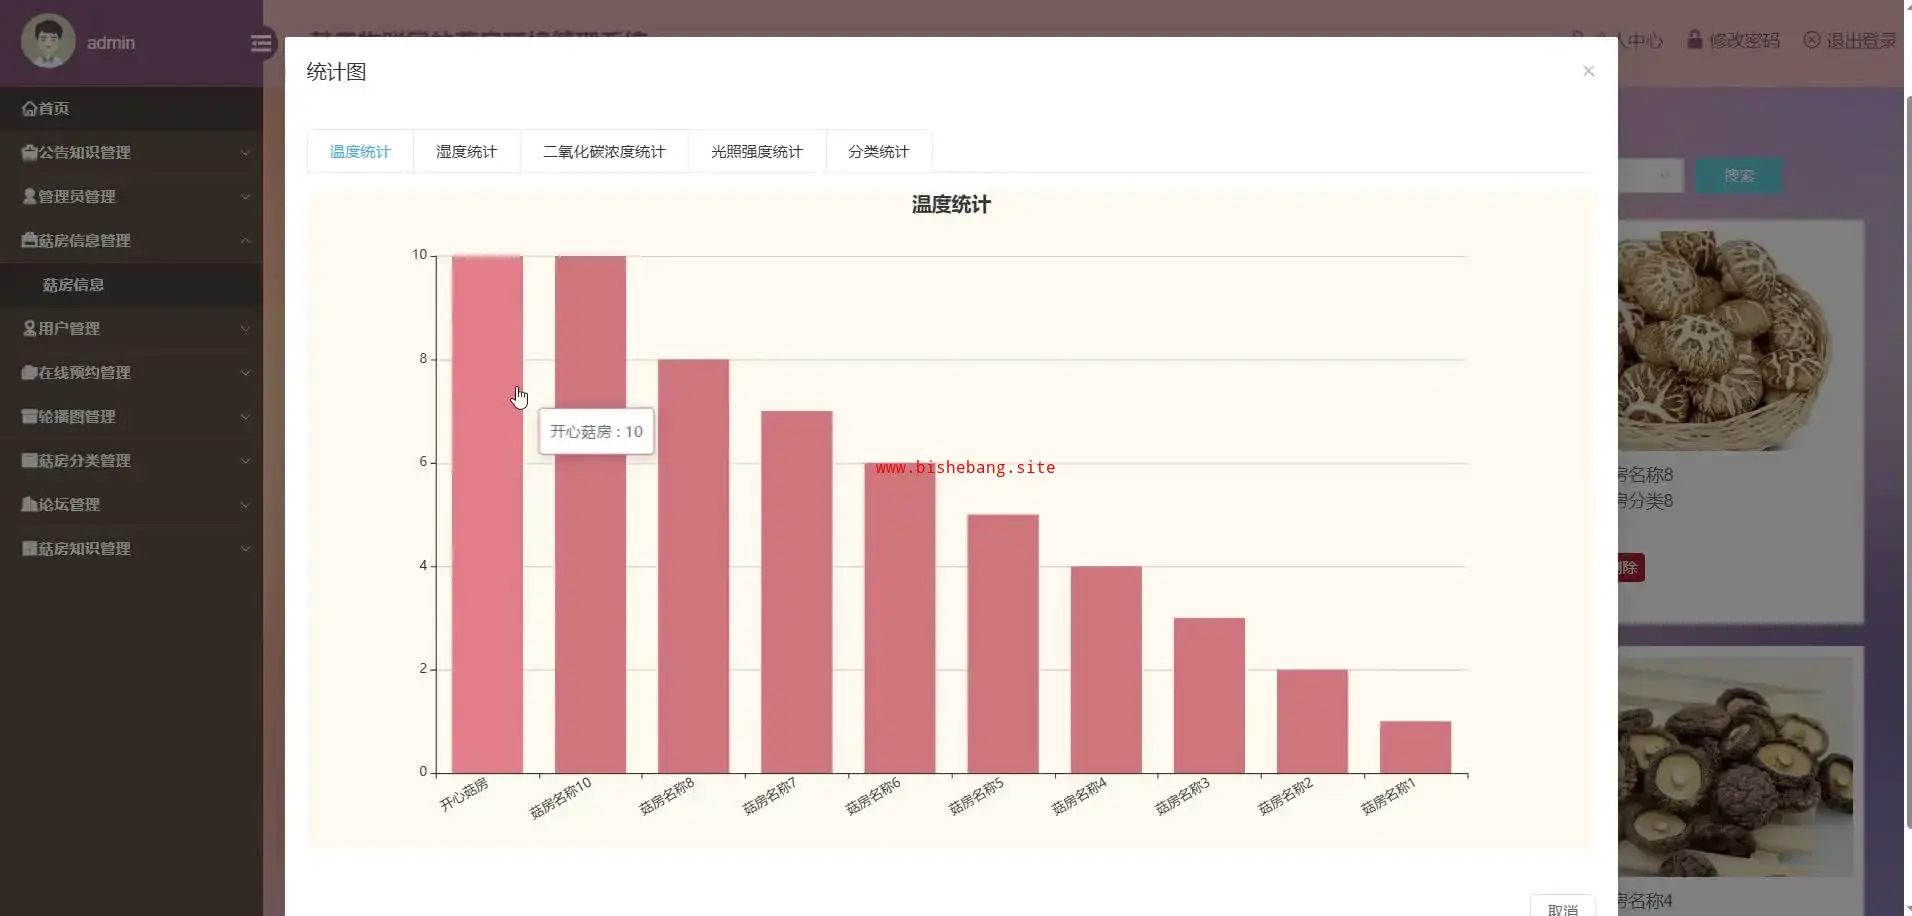Switch to the 湿度统计 tab

coord(466,152)
